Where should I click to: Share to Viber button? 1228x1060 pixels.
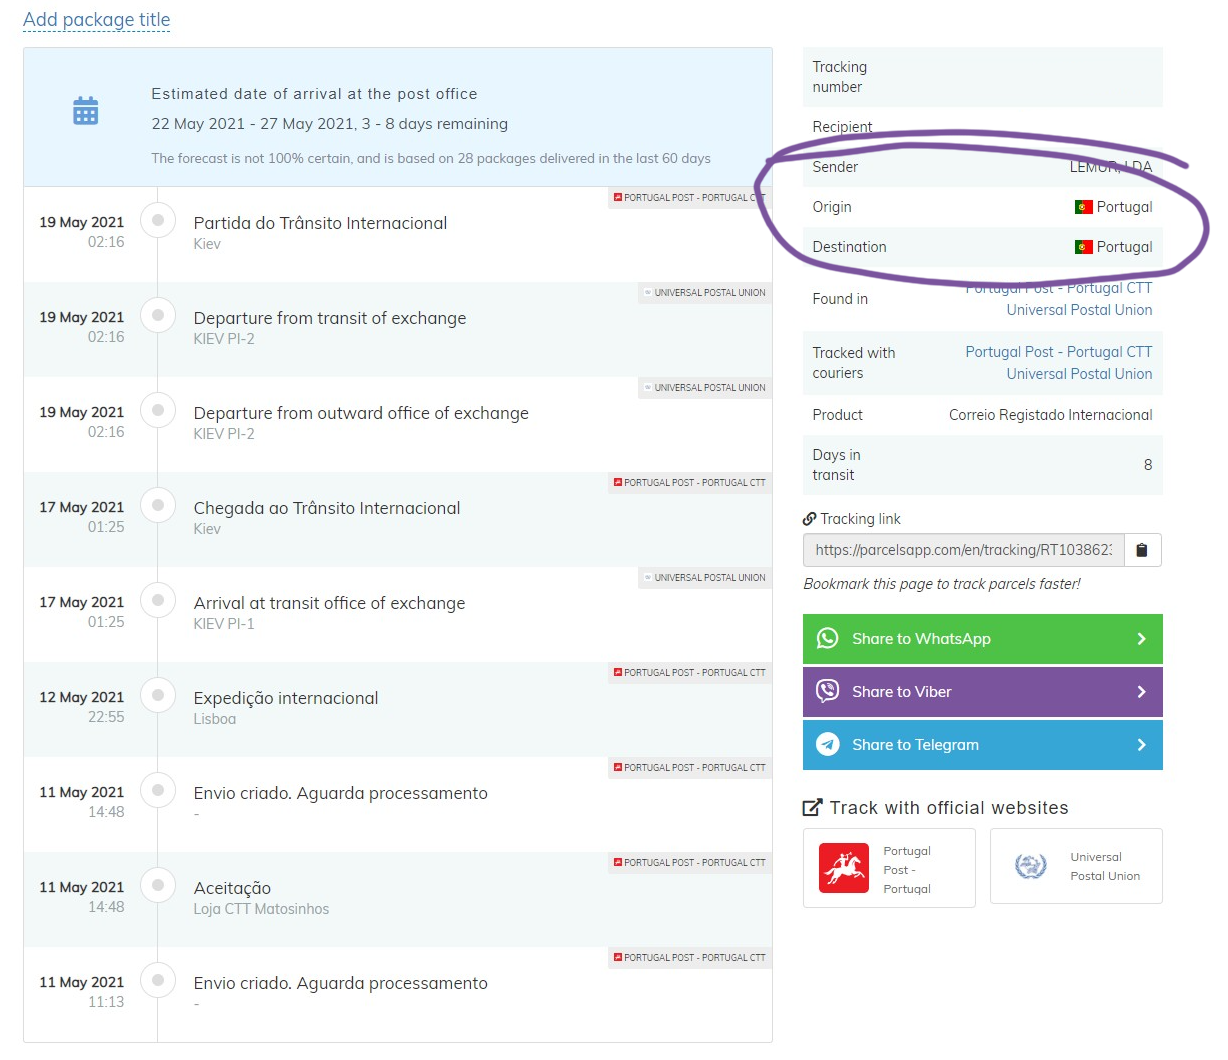click(983, 692)
